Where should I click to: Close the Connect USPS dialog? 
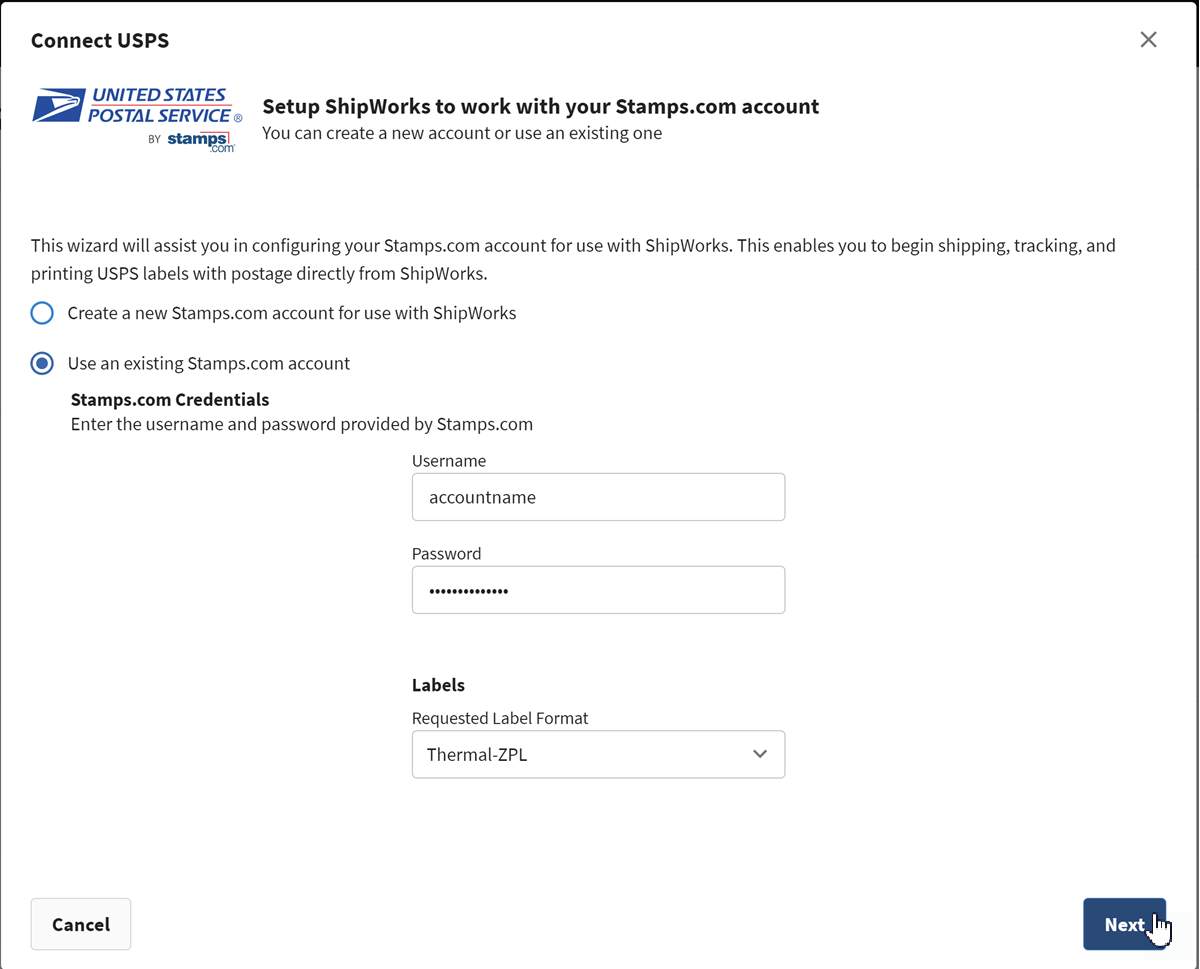pyautogui.click(x=1148, y=40)
